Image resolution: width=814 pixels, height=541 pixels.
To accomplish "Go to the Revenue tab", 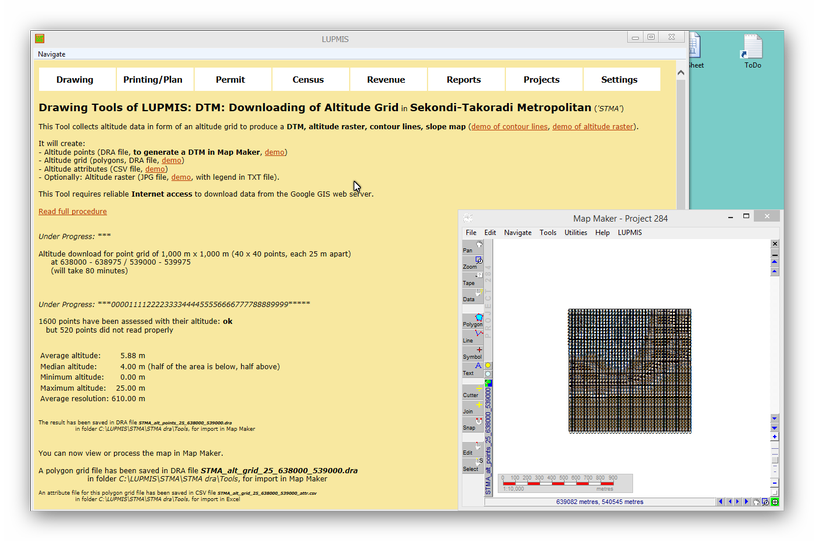I will pyautogui.click(x=389, y=79).
